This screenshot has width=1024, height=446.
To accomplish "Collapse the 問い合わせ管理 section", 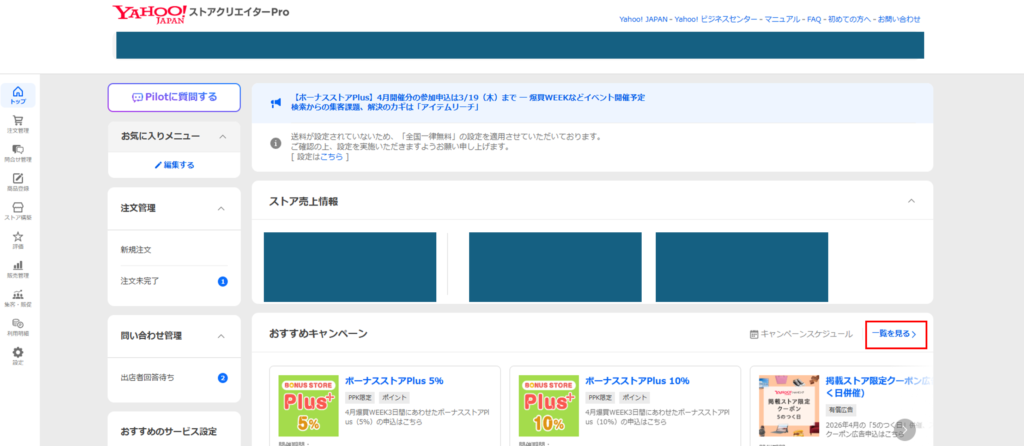I will [222, 336].
